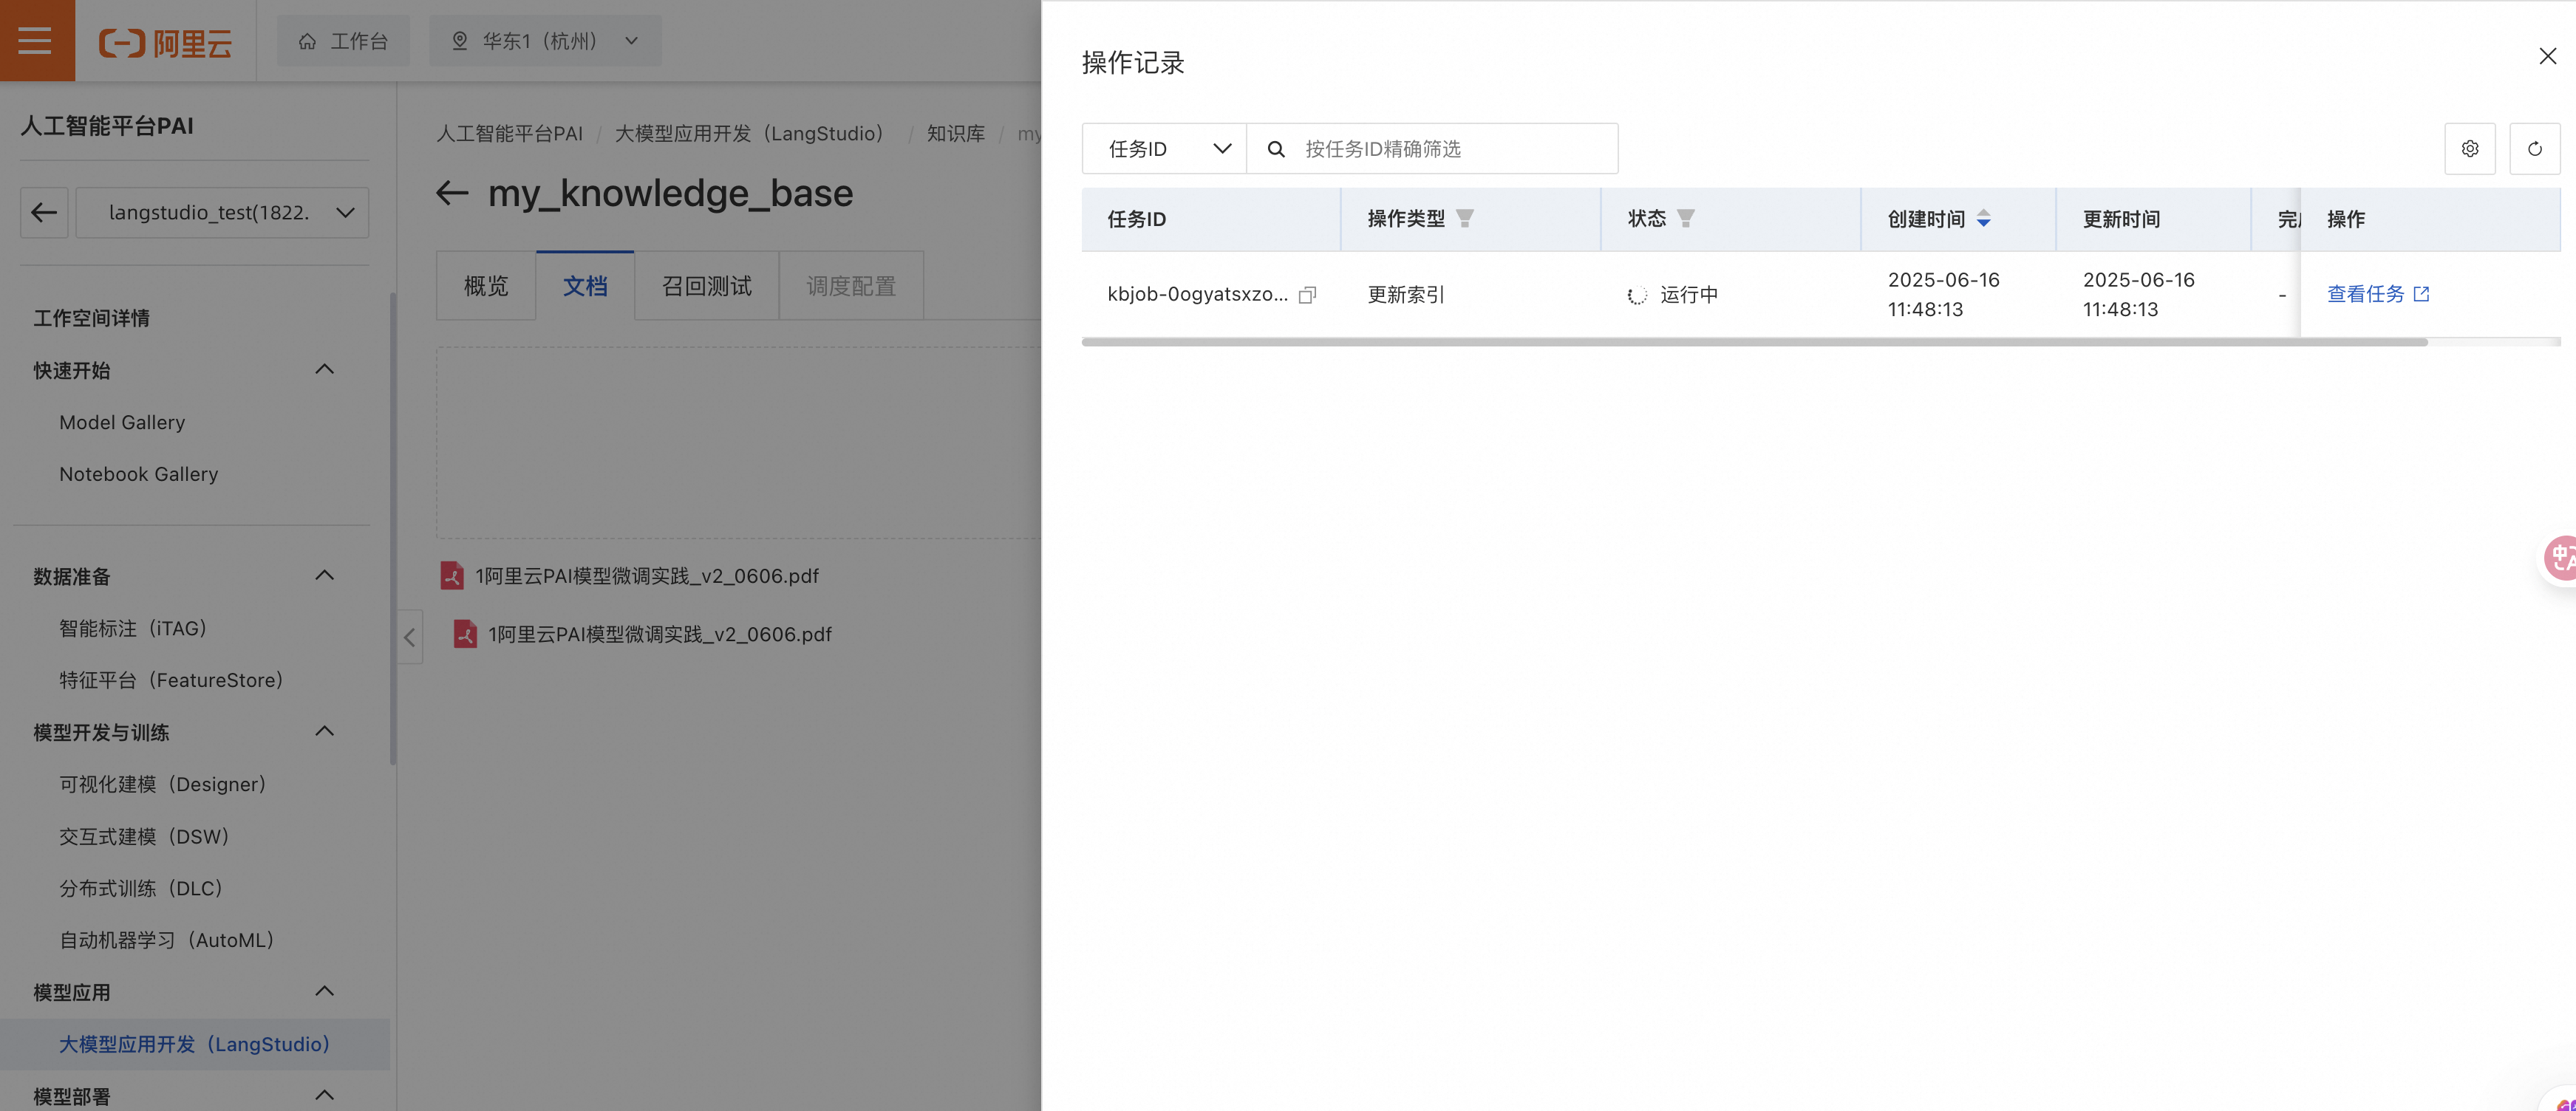Screen dimensions: 2576x1111
Task: Sort by creation time column
Action: click(1984, 218)
